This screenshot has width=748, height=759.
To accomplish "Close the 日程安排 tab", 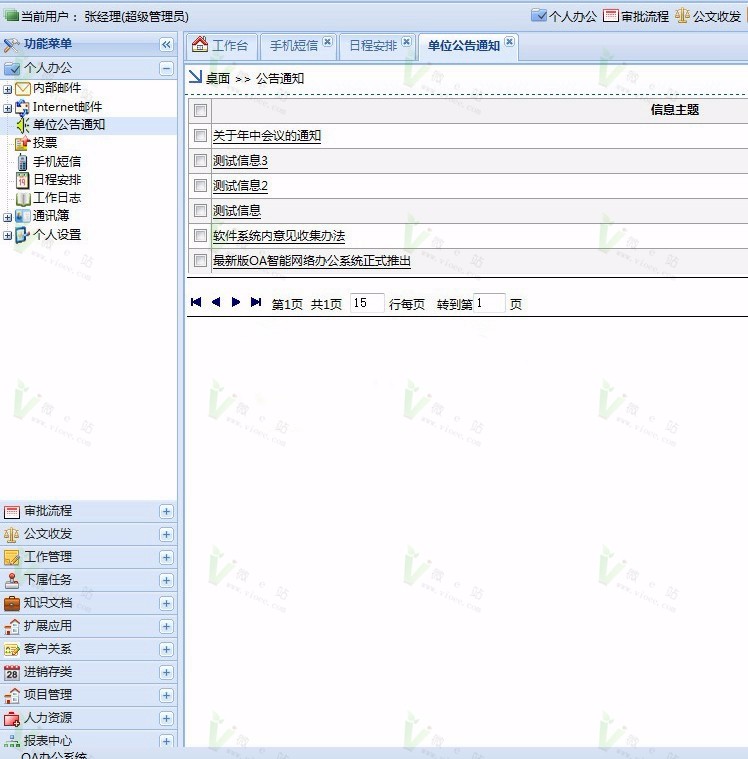I will [407, 42].
